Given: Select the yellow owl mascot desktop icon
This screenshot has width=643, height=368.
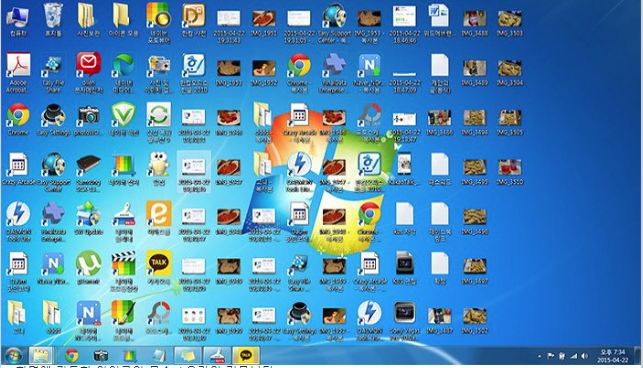Looking at the screenshot, I should (159, 169).
